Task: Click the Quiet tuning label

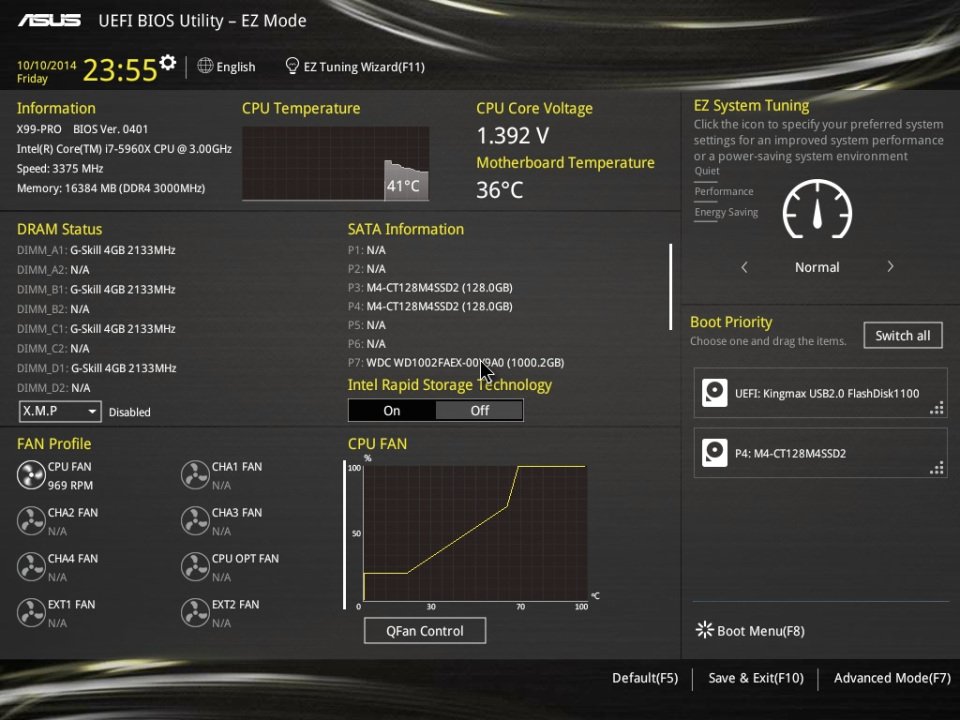Action: [x=707, y=171]
